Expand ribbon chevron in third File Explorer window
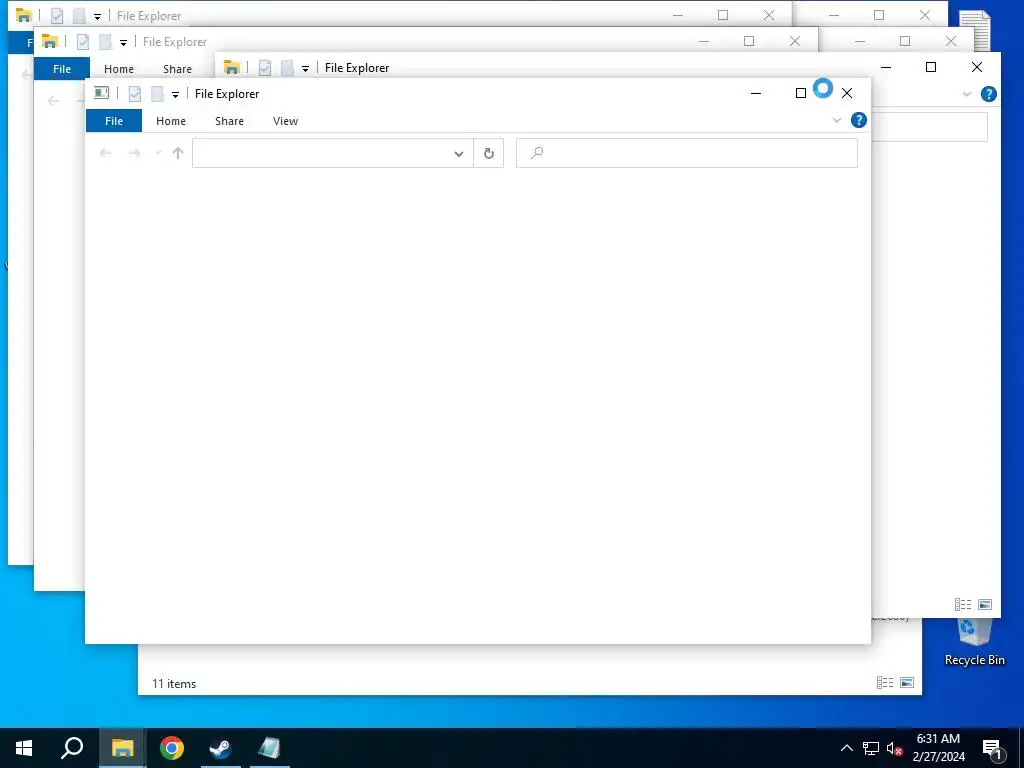This screenshot has width=1024, height=768. (967, 94)
